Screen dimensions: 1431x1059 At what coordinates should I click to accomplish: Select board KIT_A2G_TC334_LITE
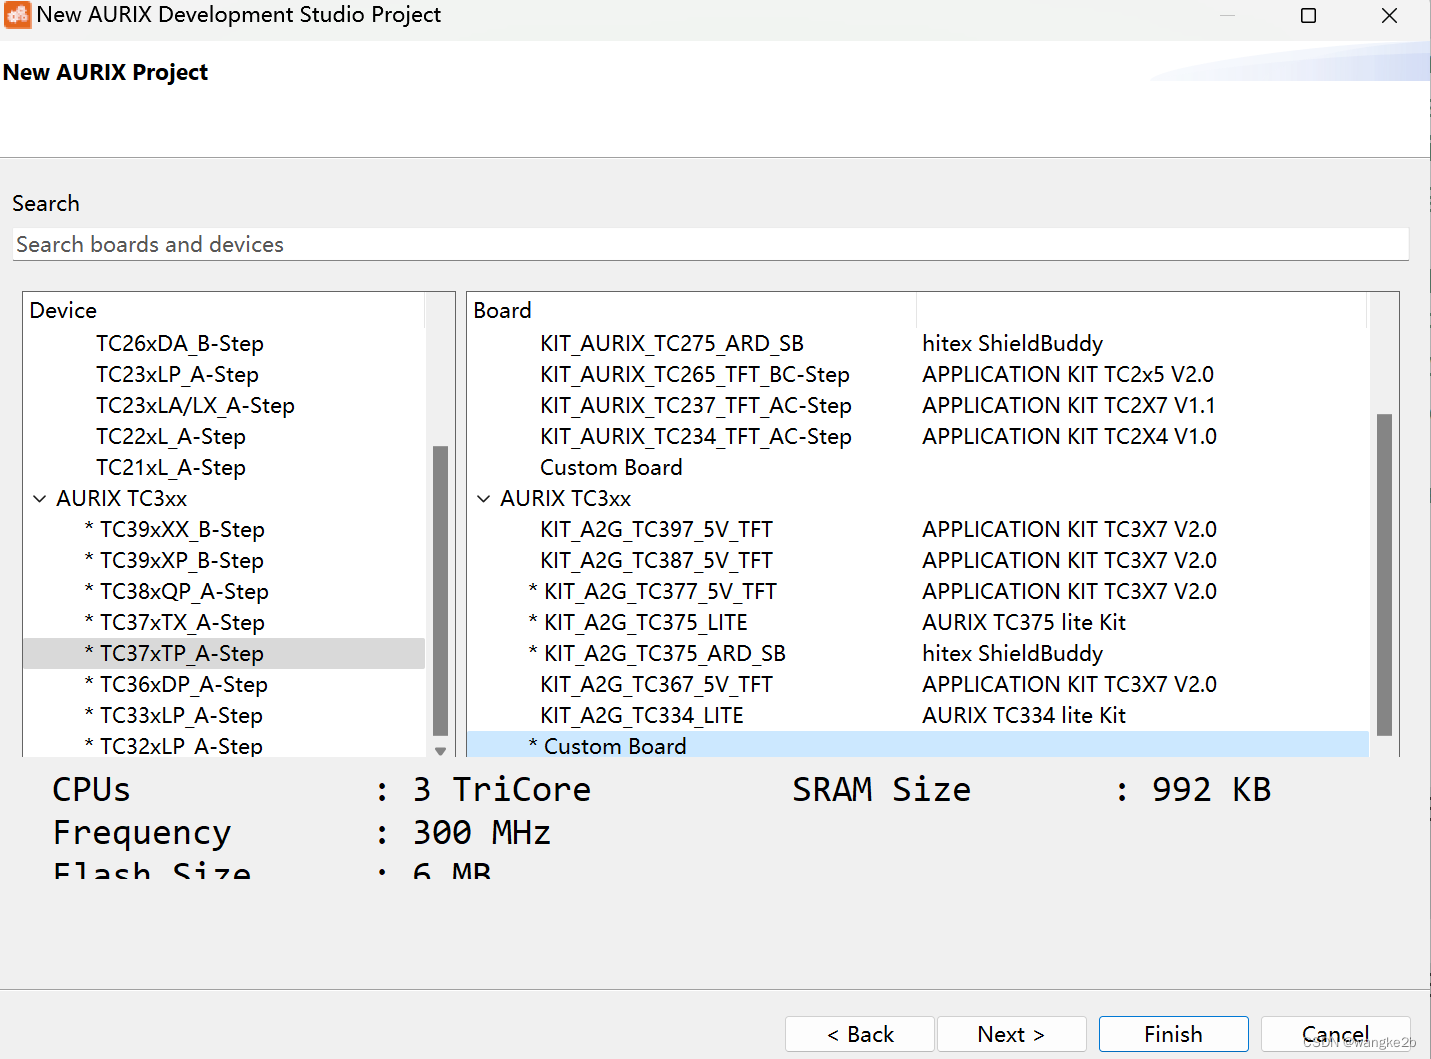tap(642, 715)
